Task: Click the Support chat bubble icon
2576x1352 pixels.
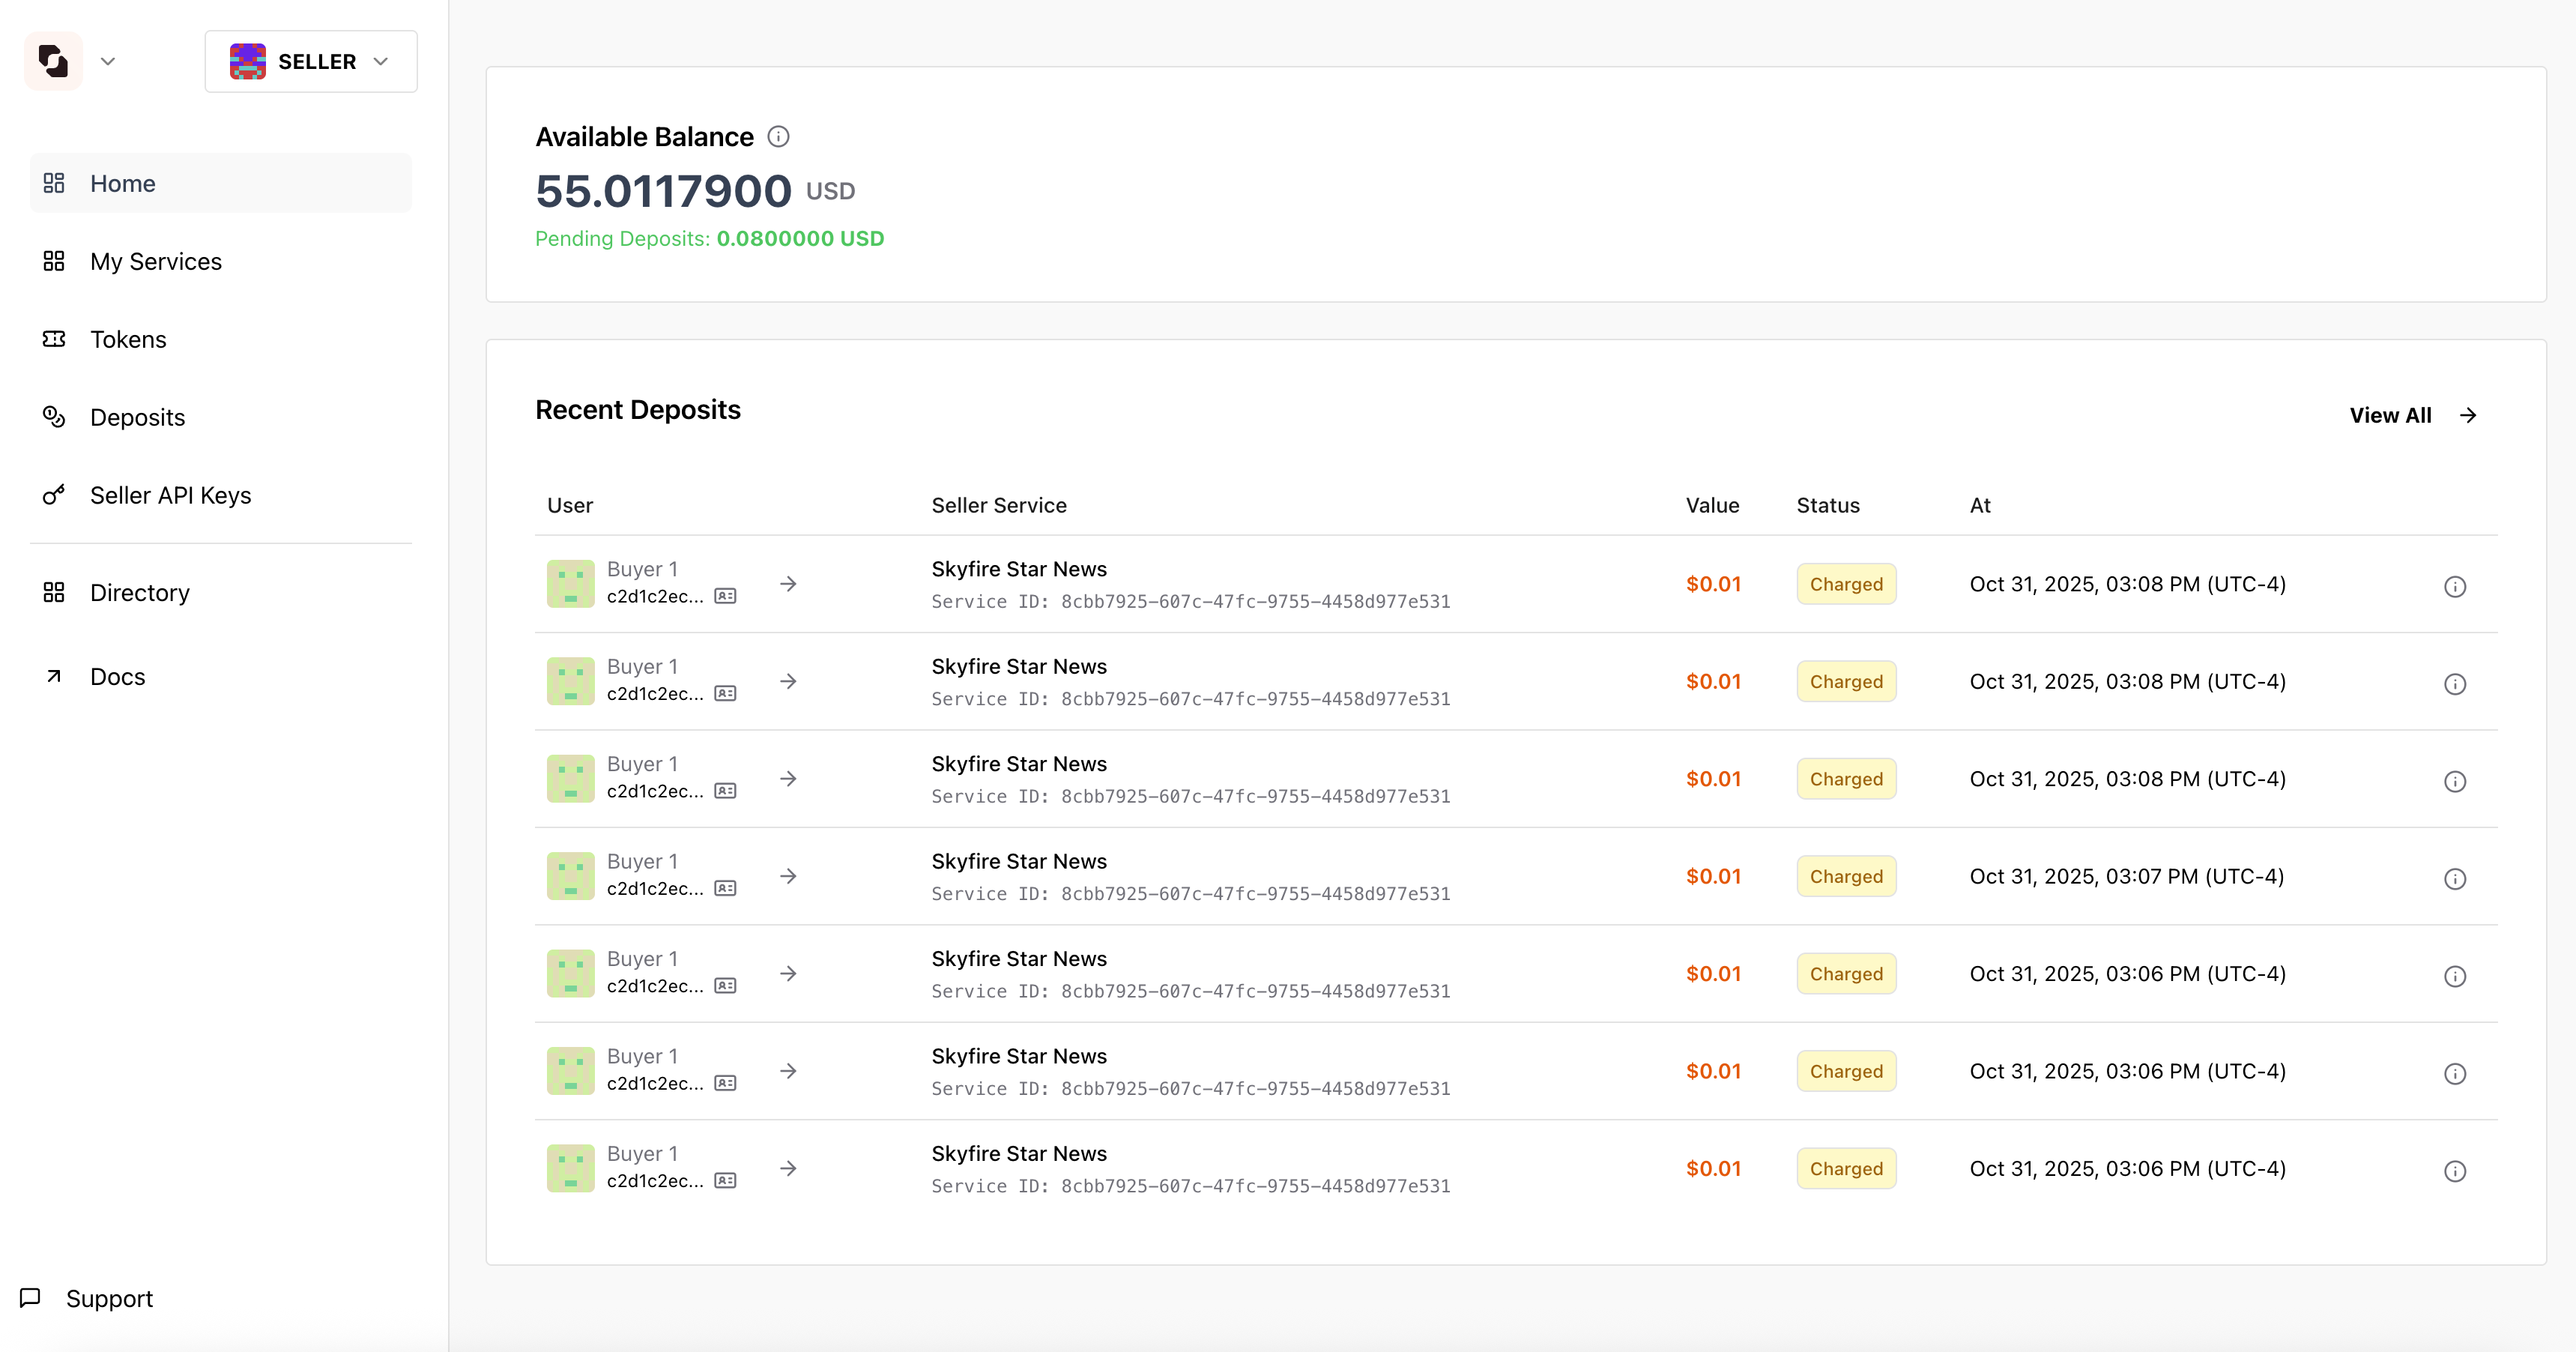Action: [x=30, y=1297]
